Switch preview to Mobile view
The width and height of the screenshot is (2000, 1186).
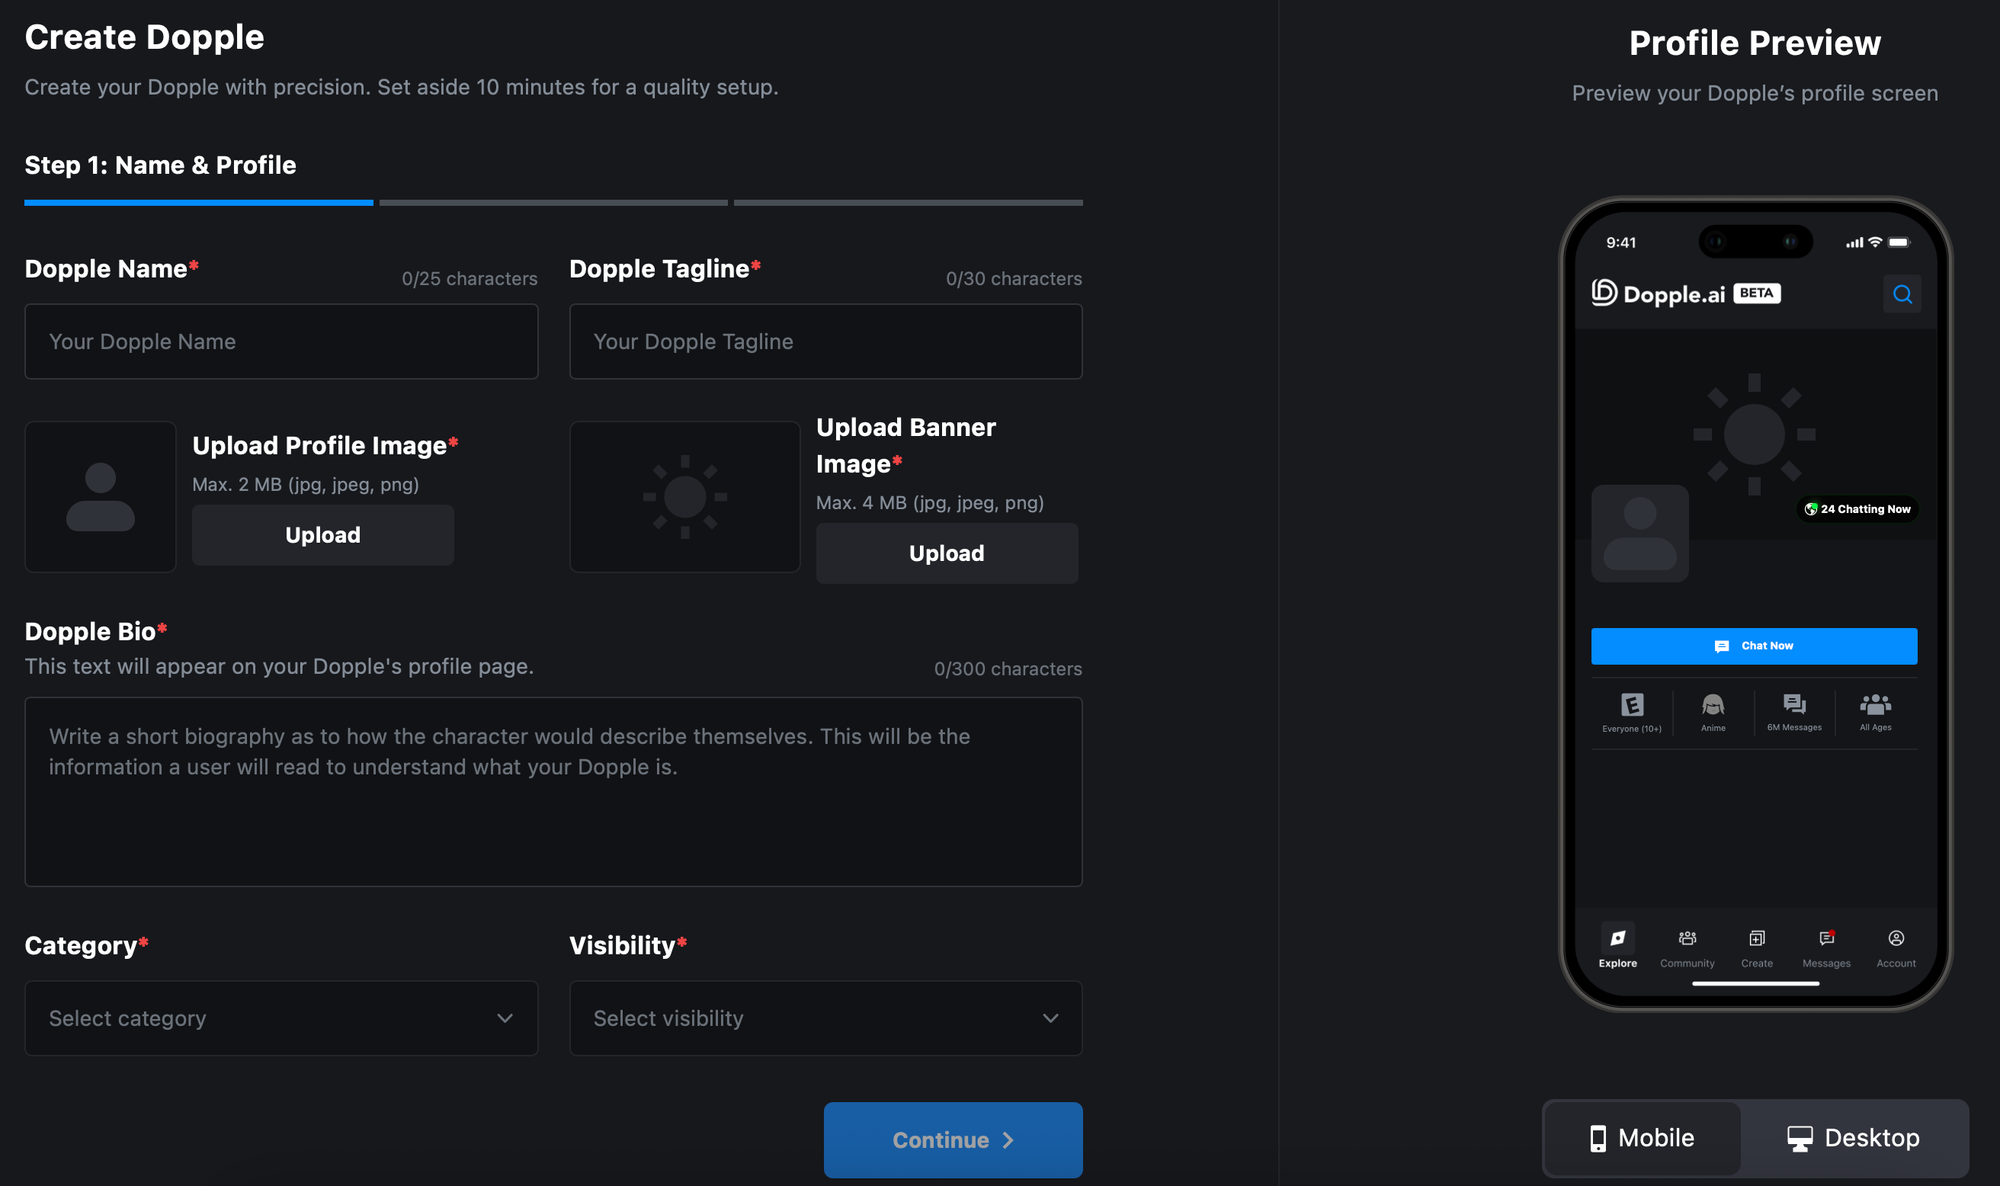(1642, 1138)
